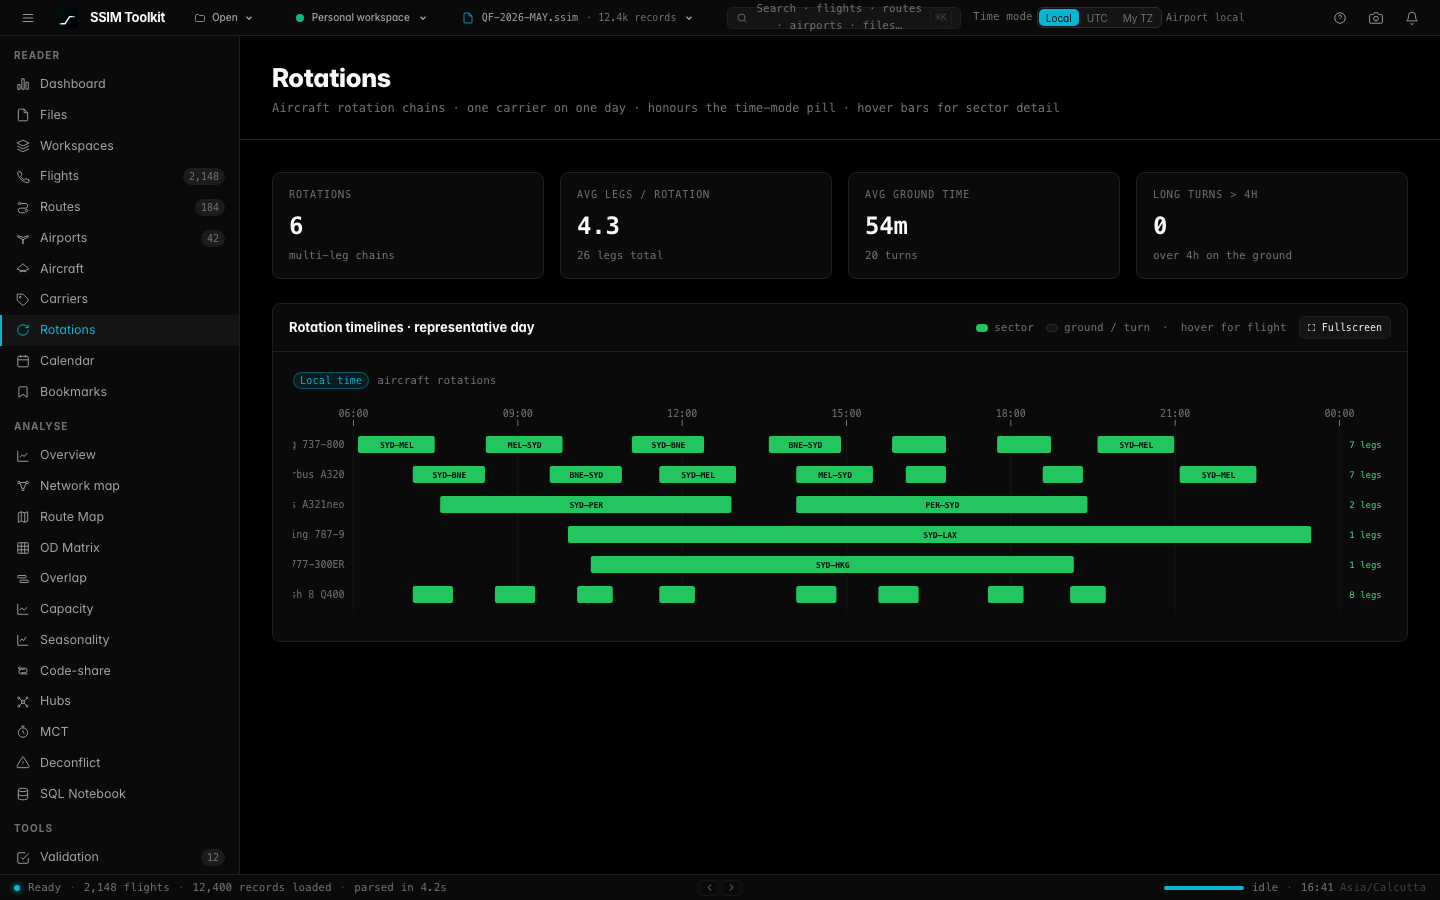Viewport: 1440px width, 900px height.
Task: Switch time mode to Local
Action: coord(1059,18)
